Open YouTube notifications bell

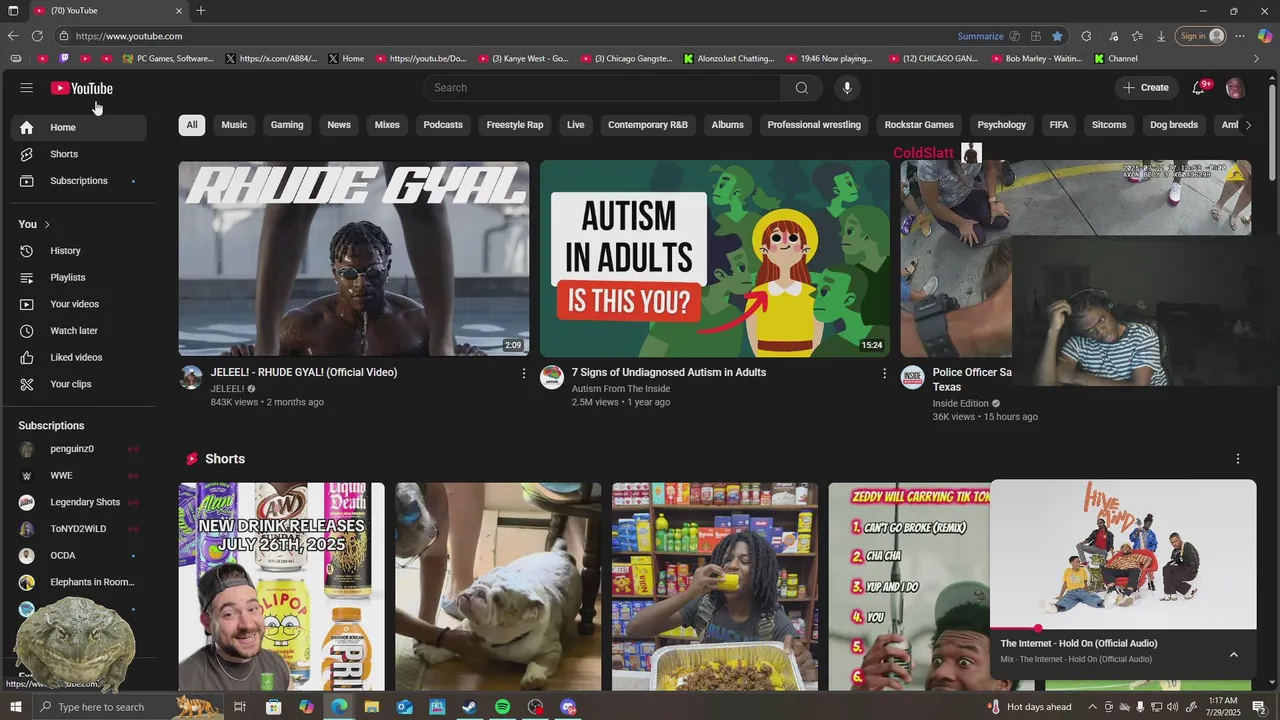1198,88
